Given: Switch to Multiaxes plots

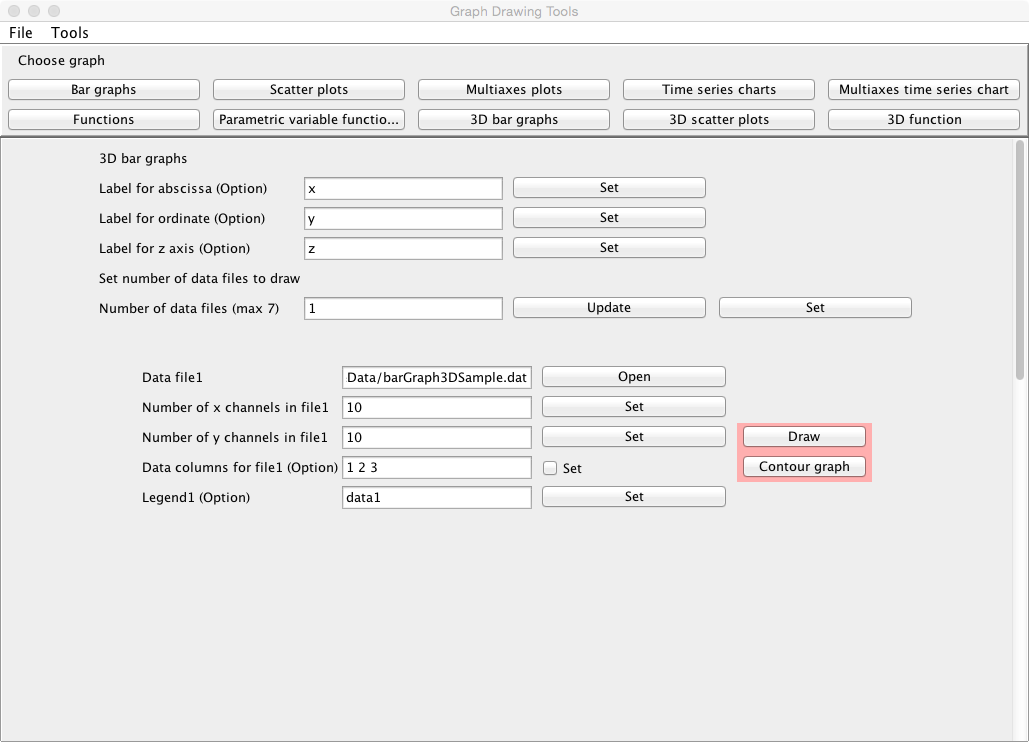Looking at the screenshot, I should click(x=514, y=89).
